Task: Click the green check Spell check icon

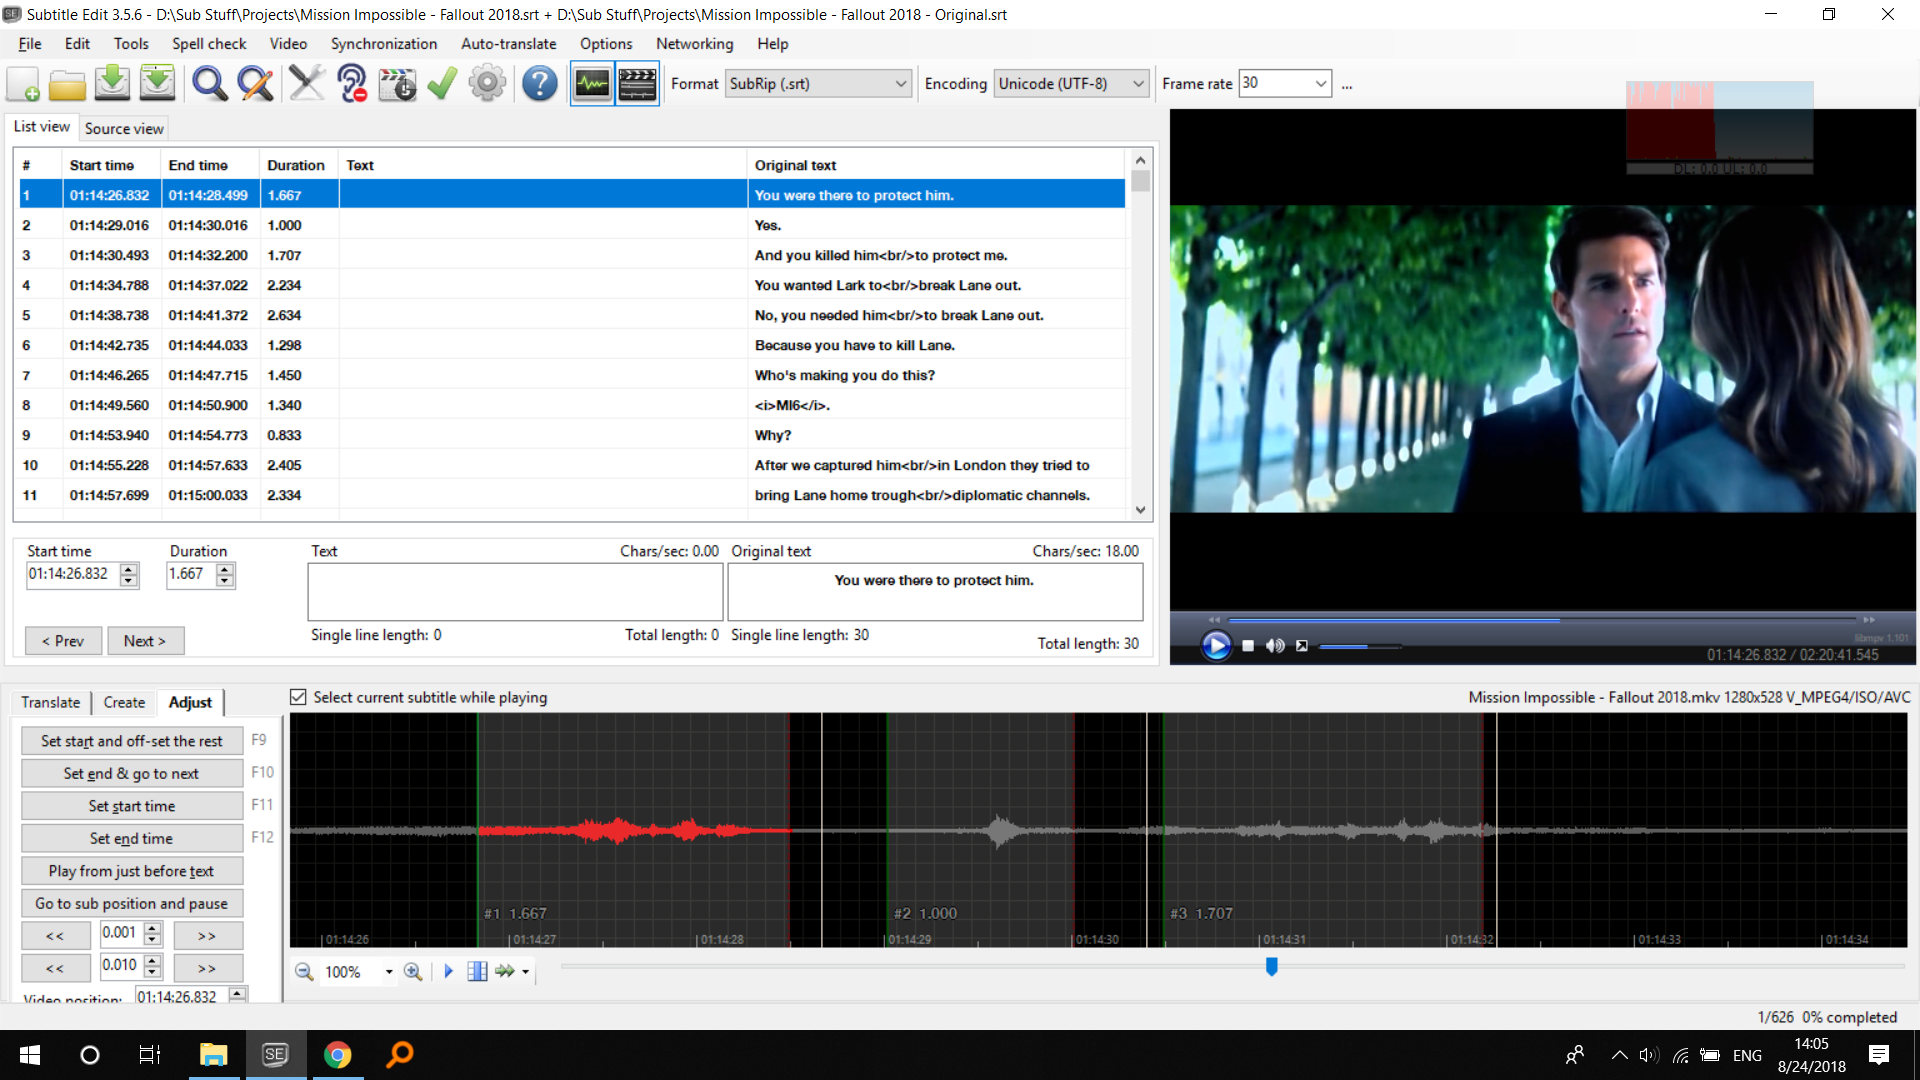Action: [441, 84]
